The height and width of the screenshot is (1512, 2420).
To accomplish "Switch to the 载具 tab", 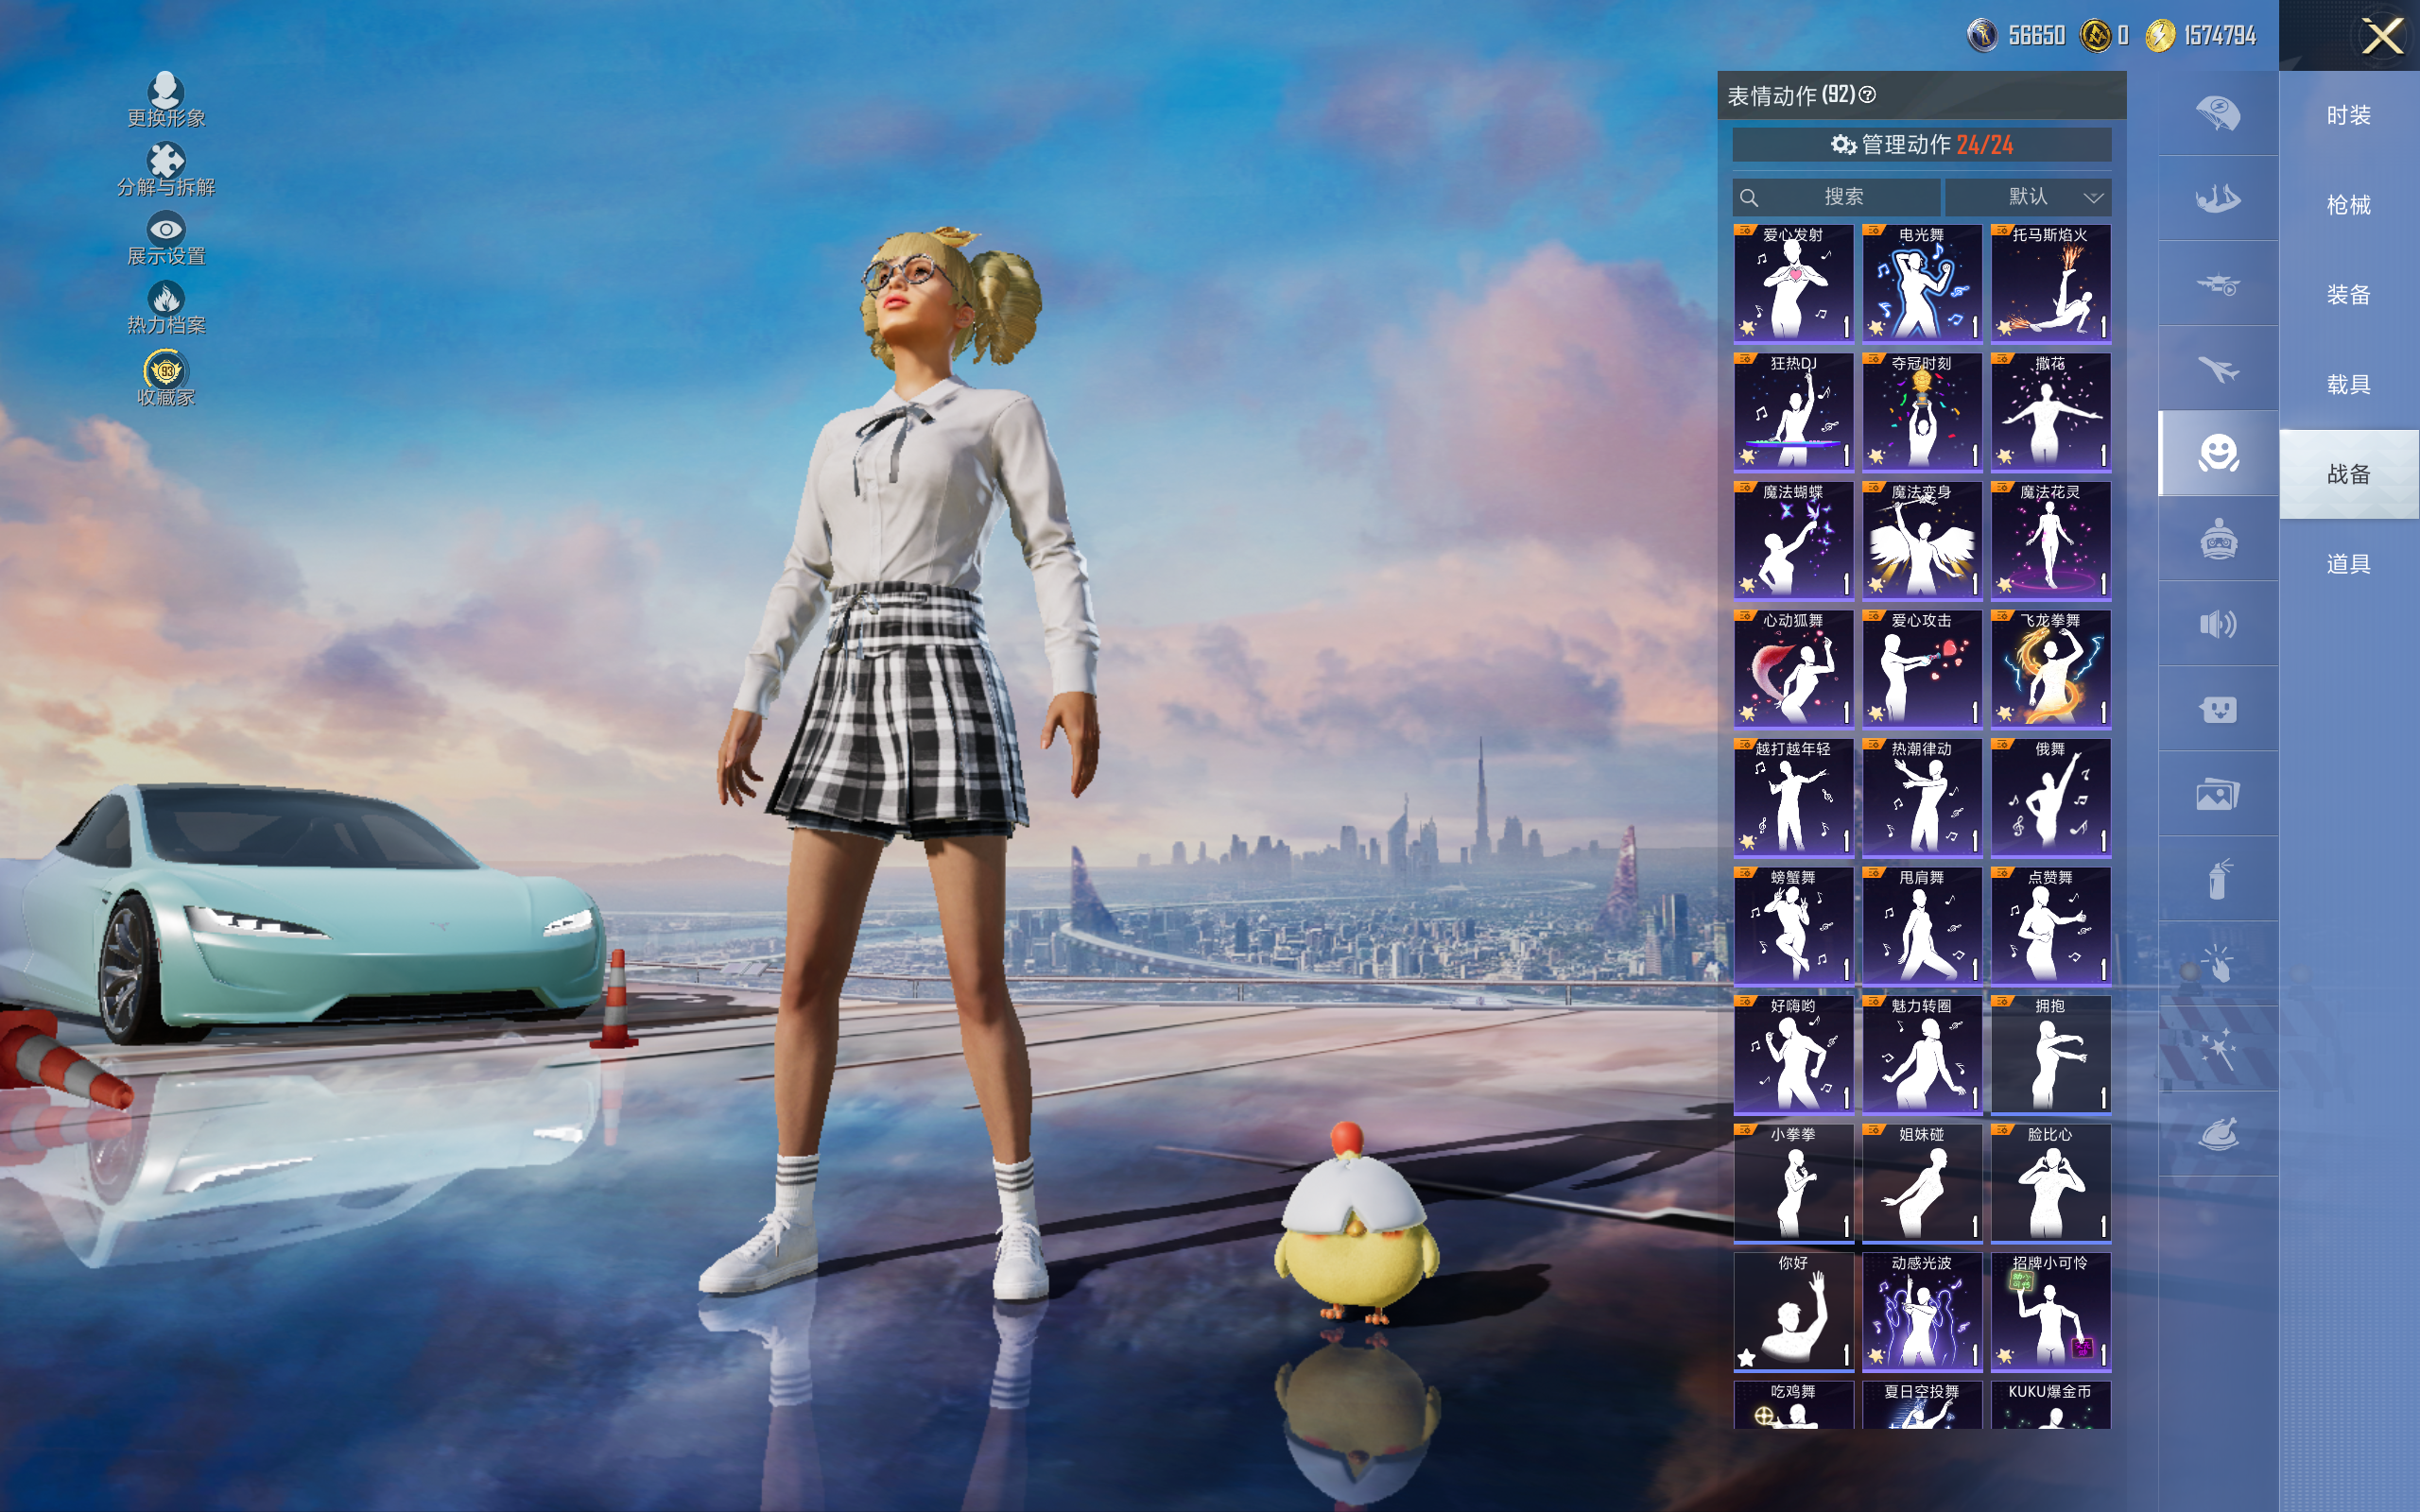I will (x=2348, y=384).
